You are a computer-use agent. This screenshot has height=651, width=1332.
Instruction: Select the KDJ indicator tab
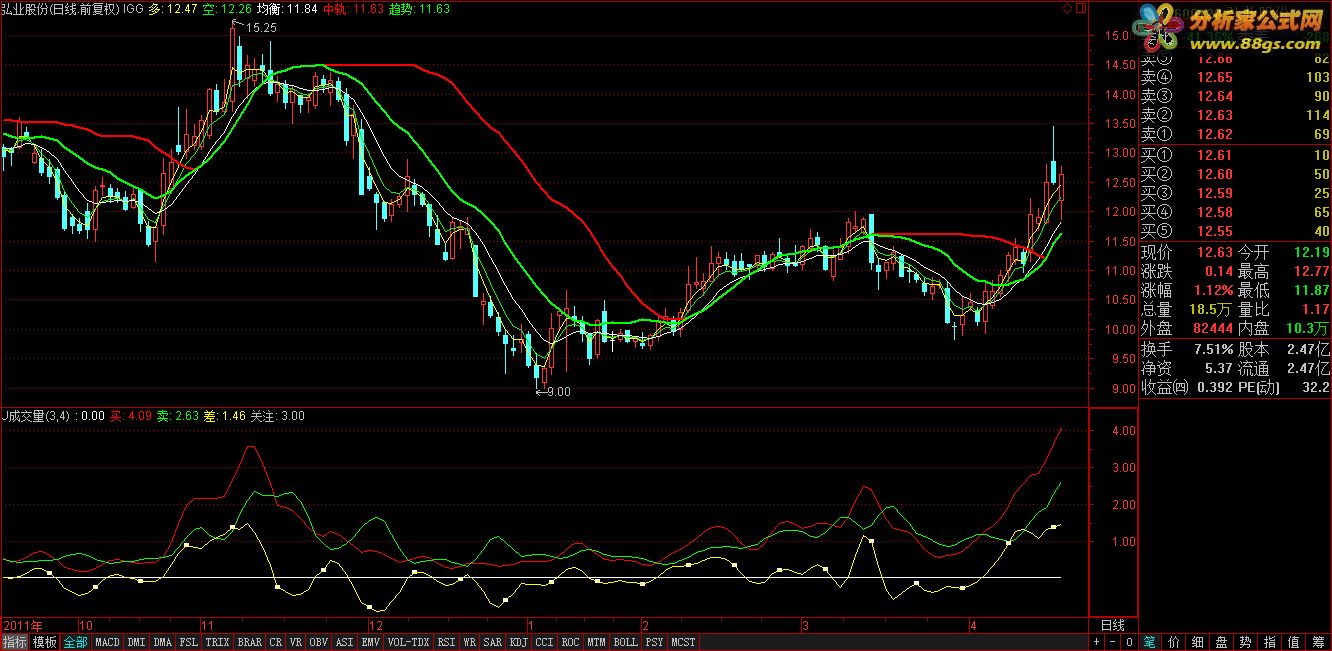tap(519, 642)
